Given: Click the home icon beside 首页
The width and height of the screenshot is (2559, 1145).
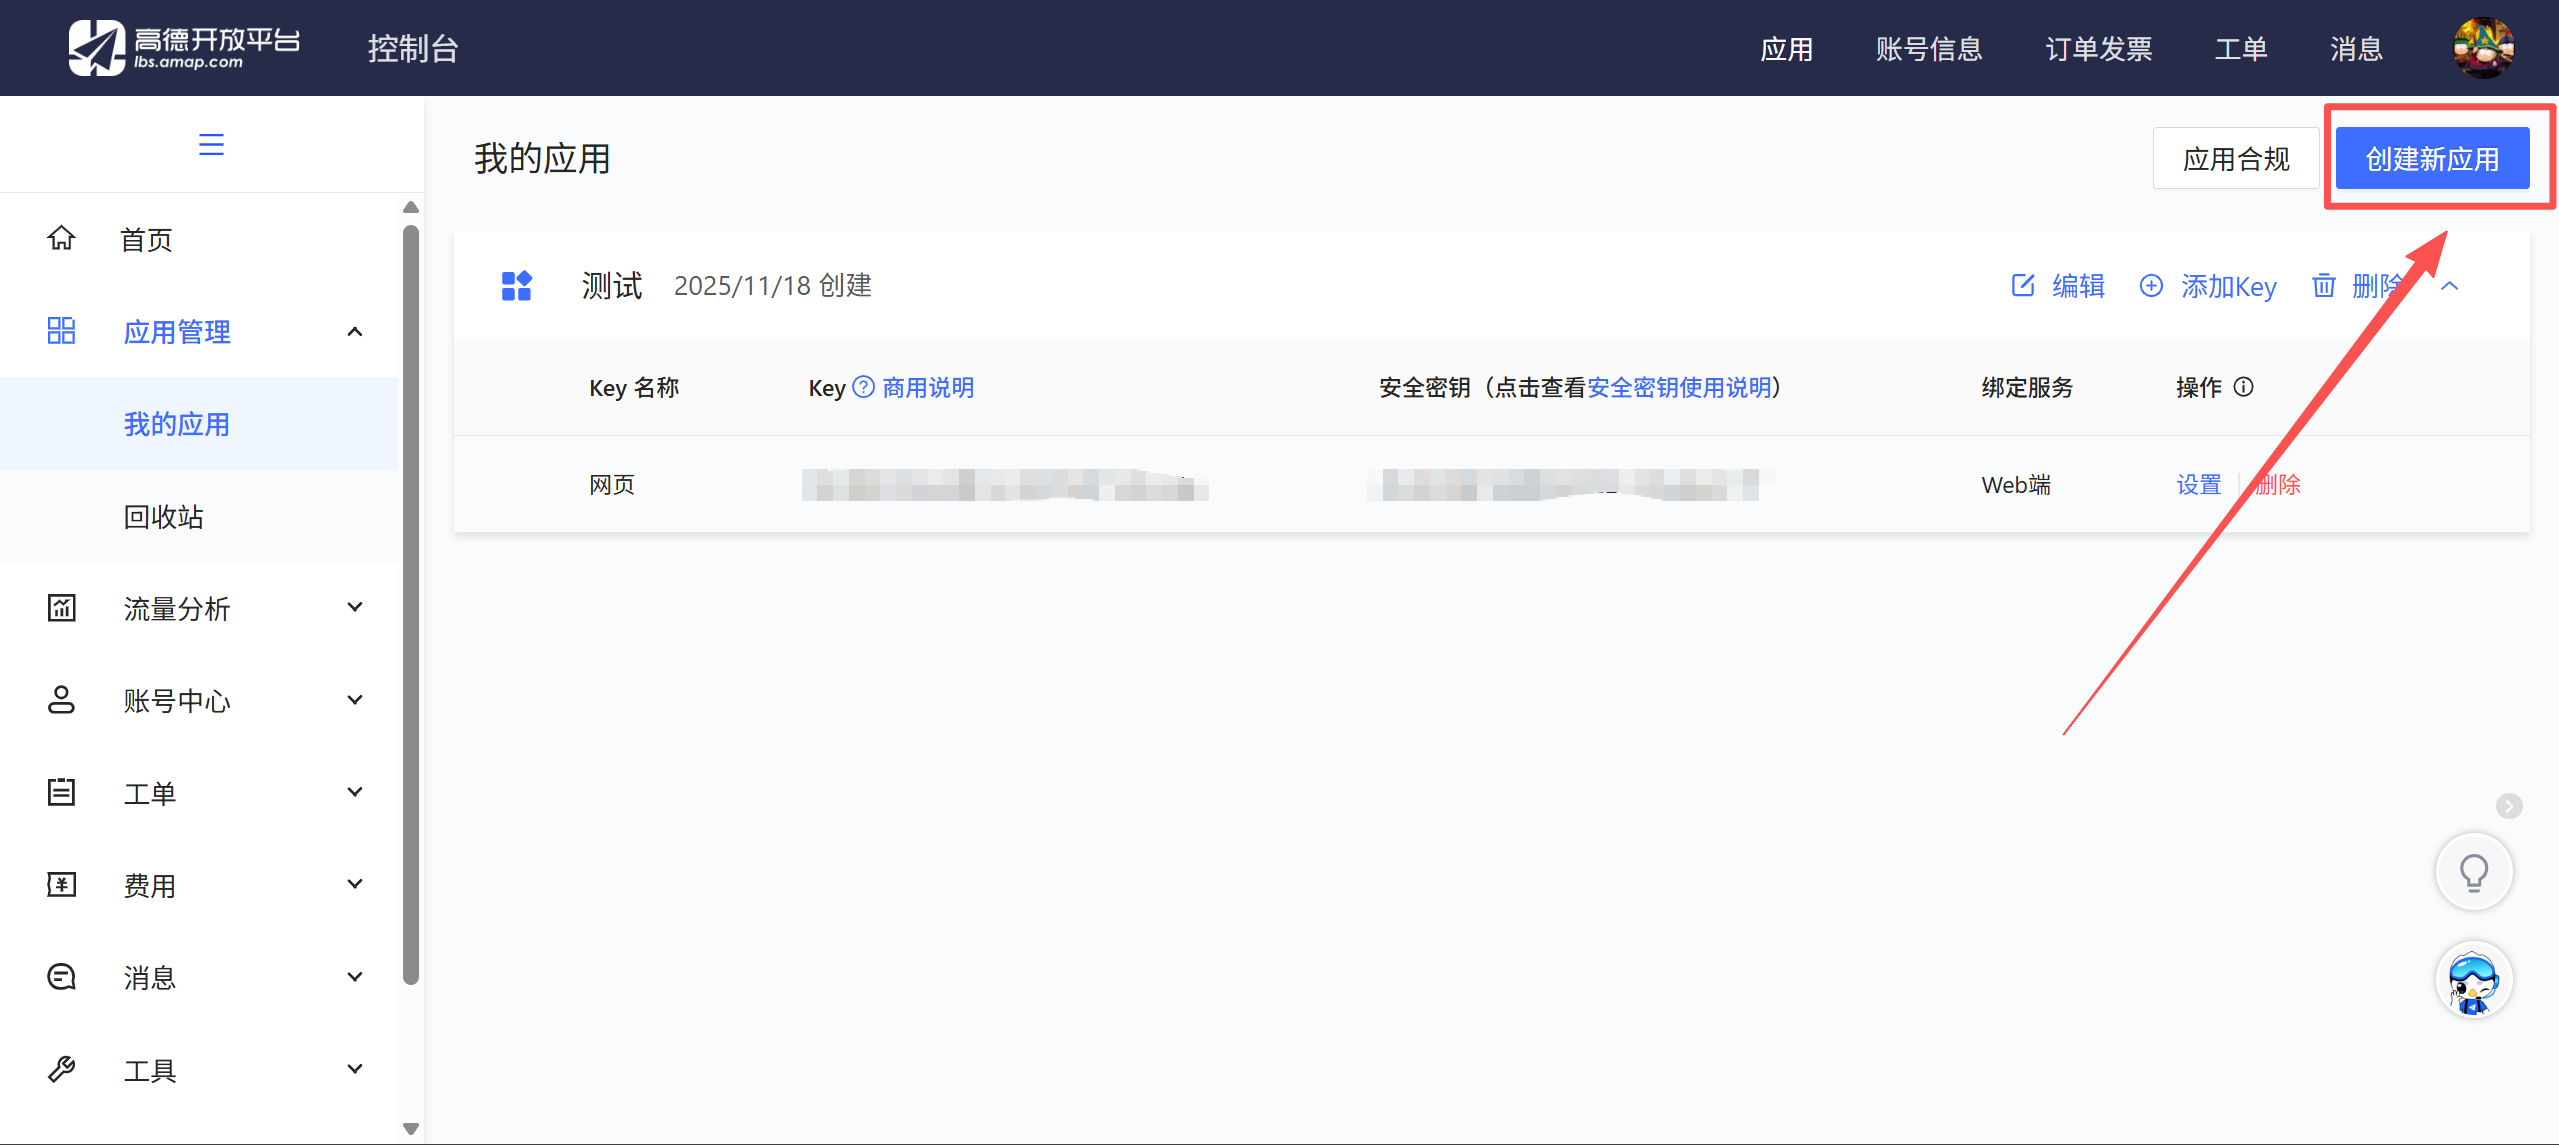Looking at the screenshot, I should [x=61, y=239].
